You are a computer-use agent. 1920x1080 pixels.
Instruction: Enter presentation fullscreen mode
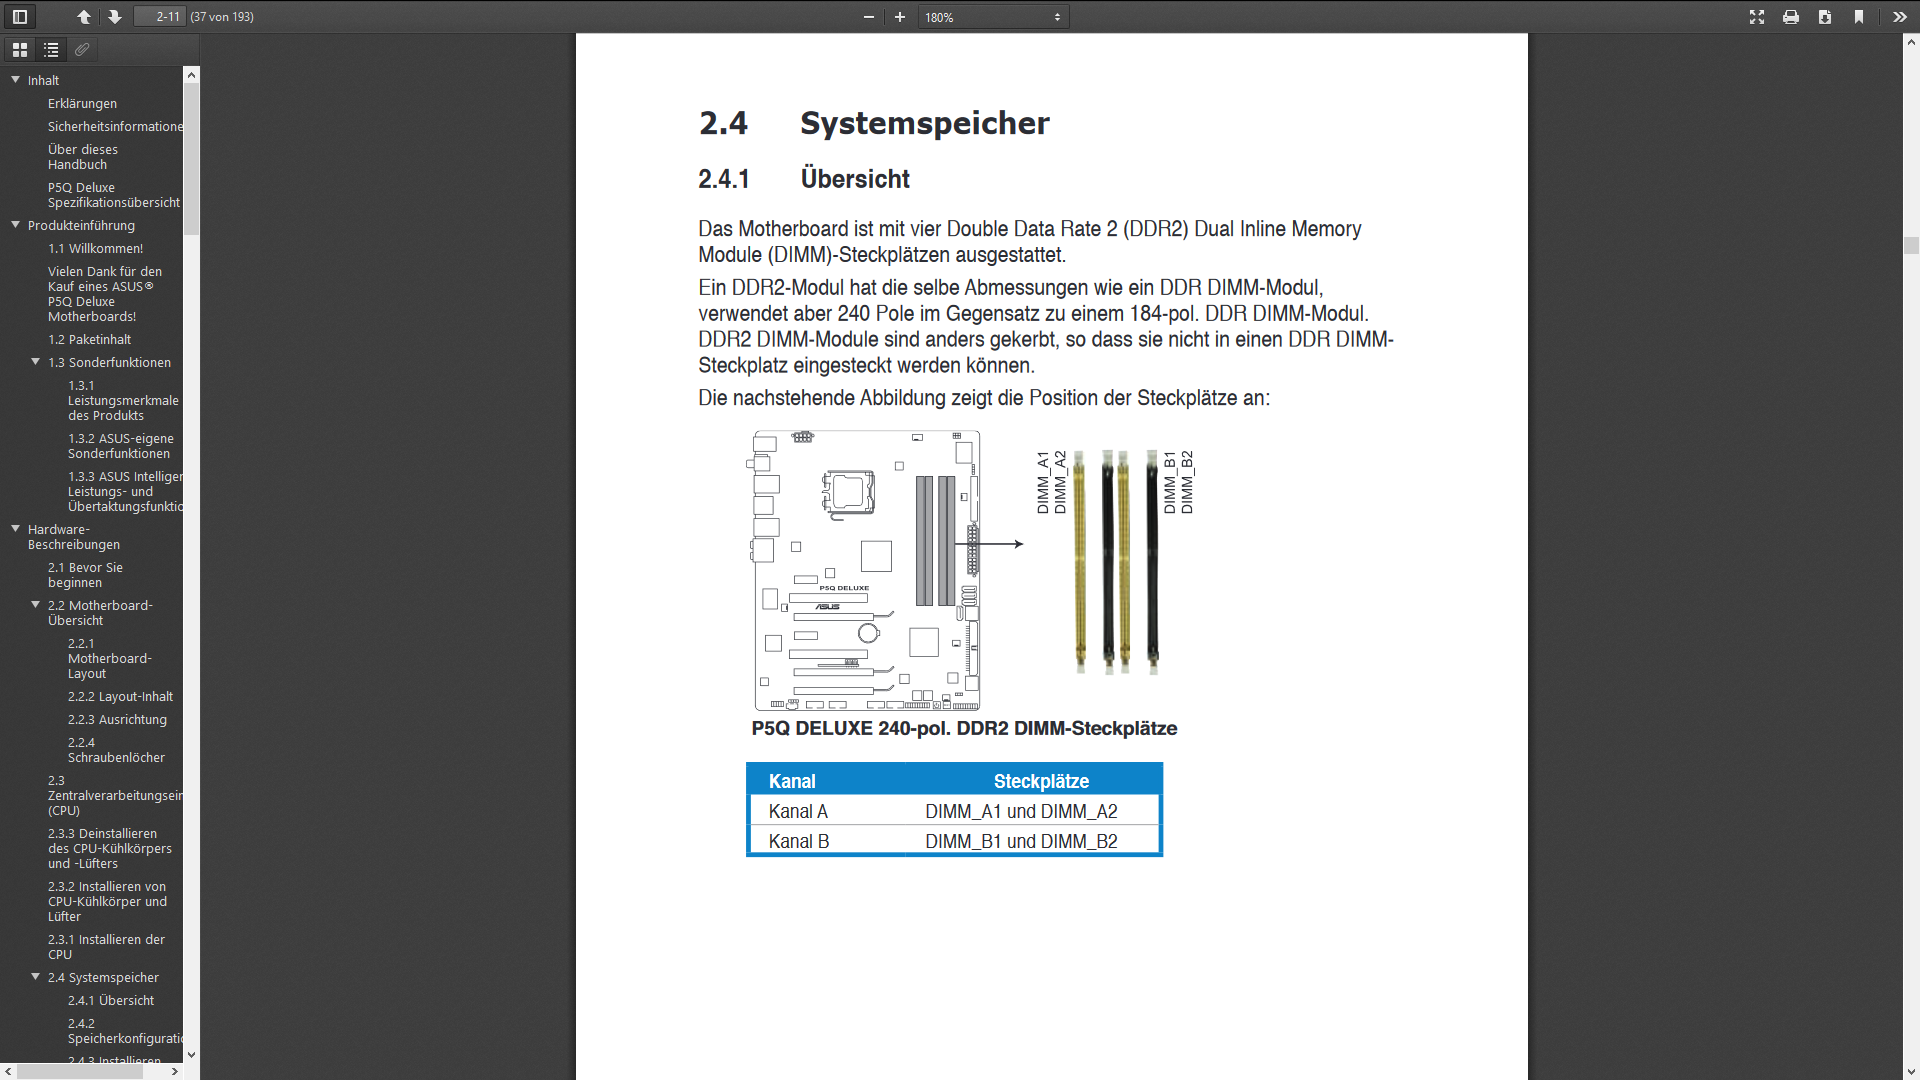(1757, 17)
